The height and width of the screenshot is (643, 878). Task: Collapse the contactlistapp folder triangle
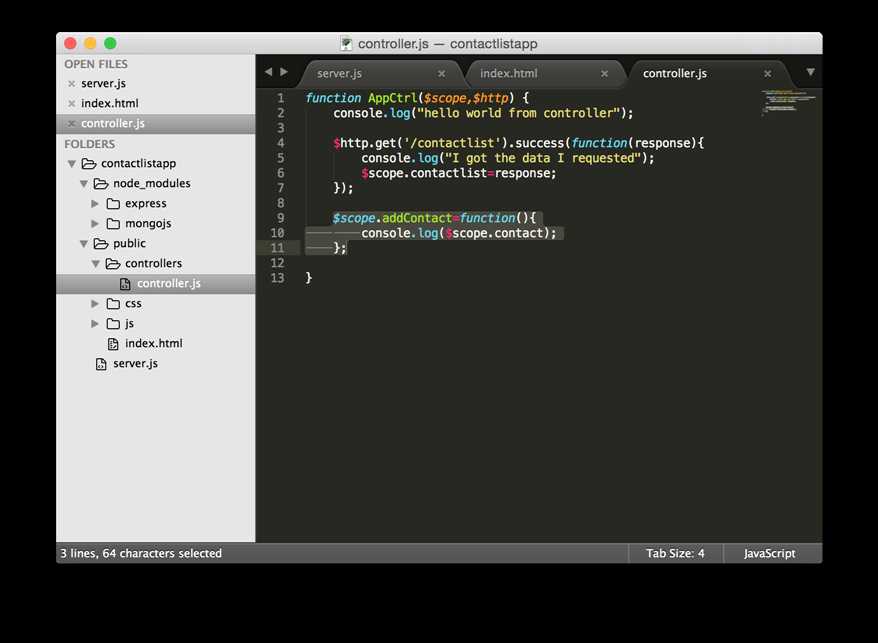point(72,164)
